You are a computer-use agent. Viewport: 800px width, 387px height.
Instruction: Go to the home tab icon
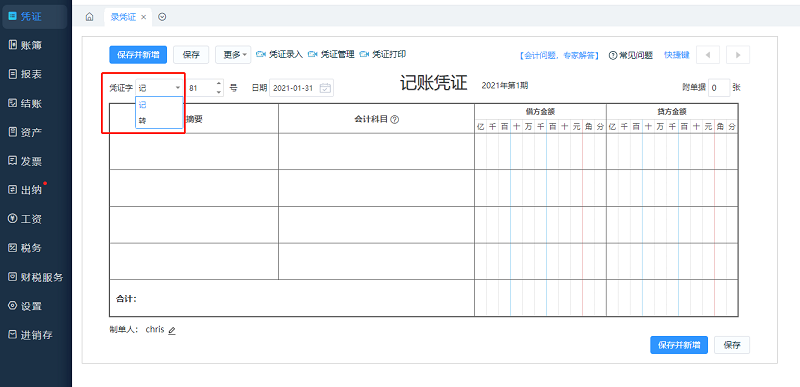pyautogui.click(x=90, y=17)
